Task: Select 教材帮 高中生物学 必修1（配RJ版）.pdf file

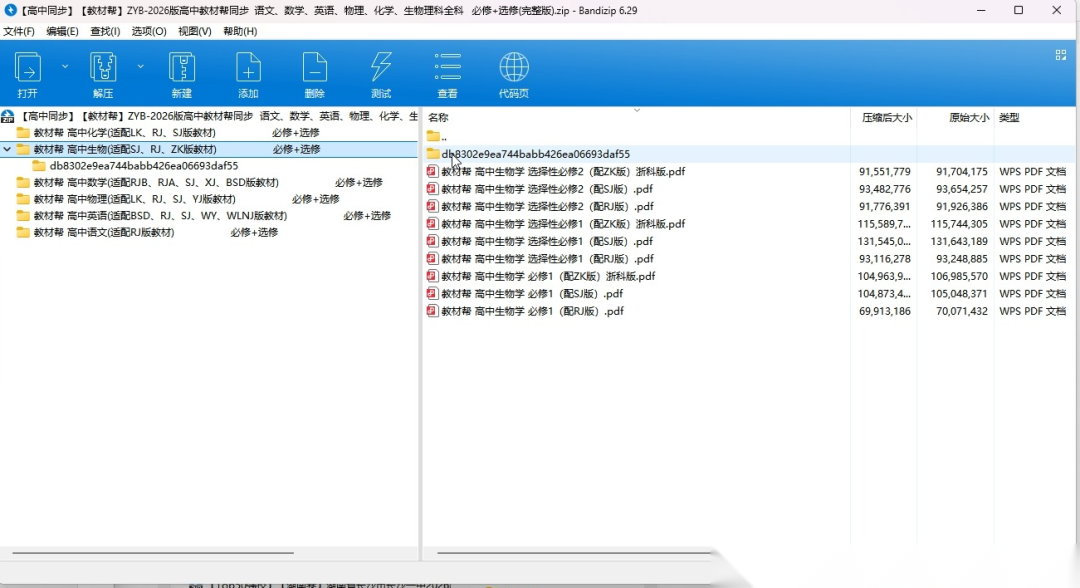Action: point(532,311)
